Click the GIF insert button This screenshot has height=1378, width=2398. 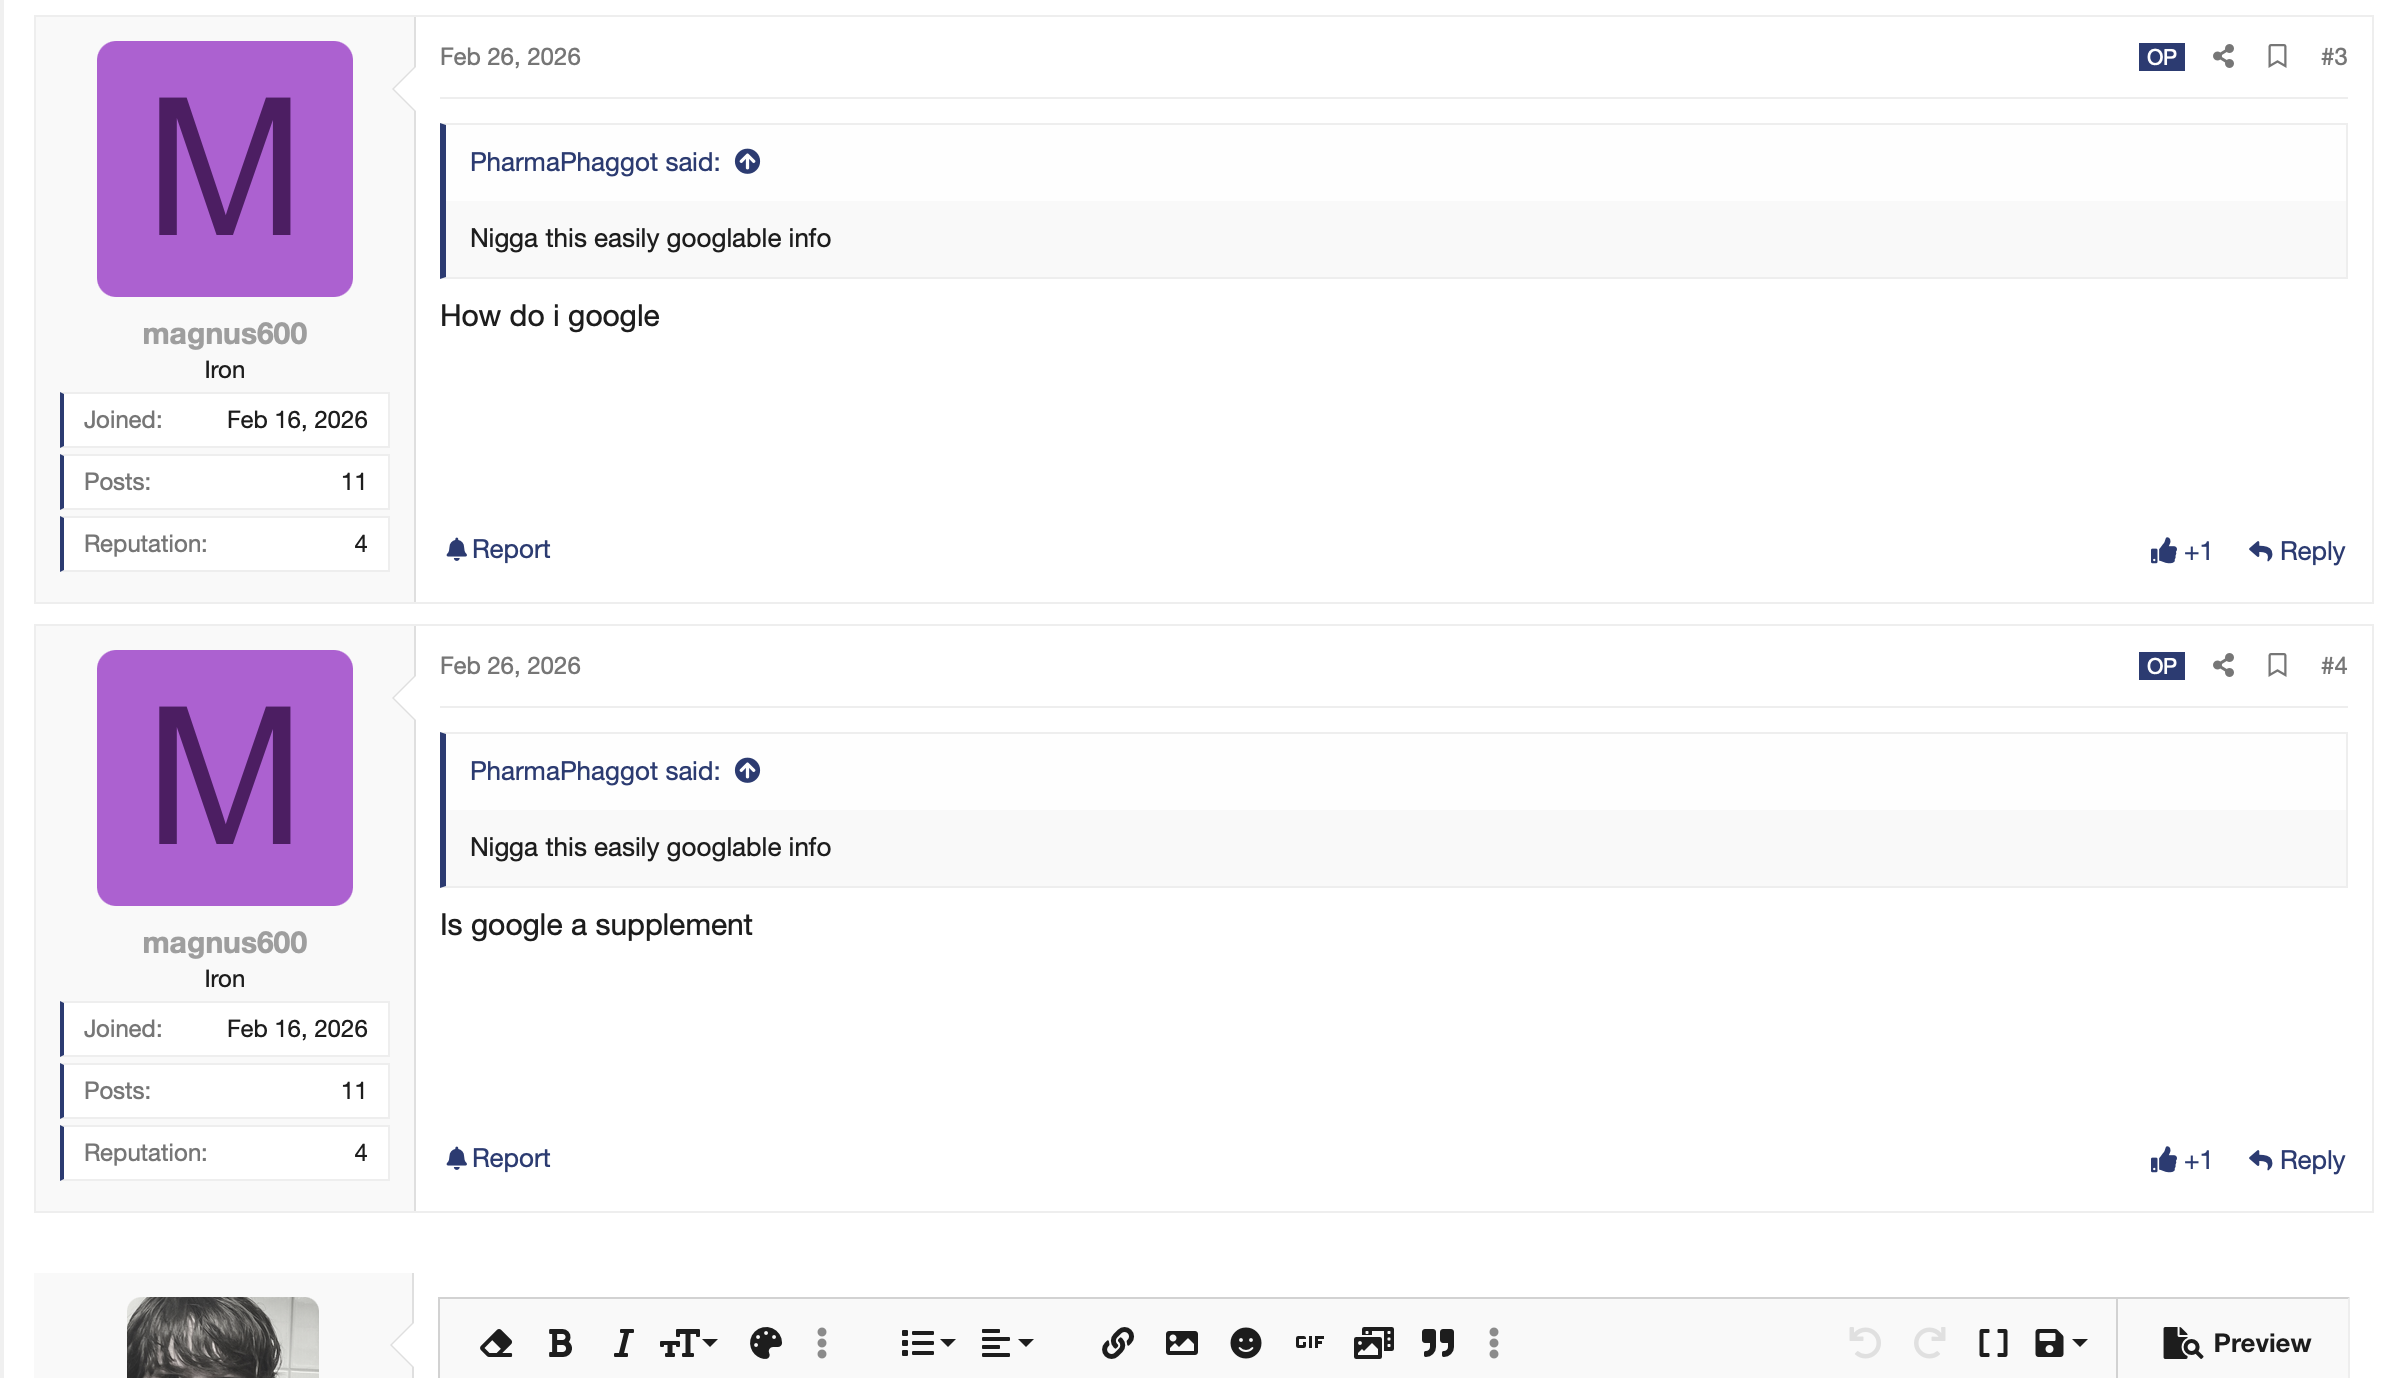pyautogui.click(x=1309, y=1343)
